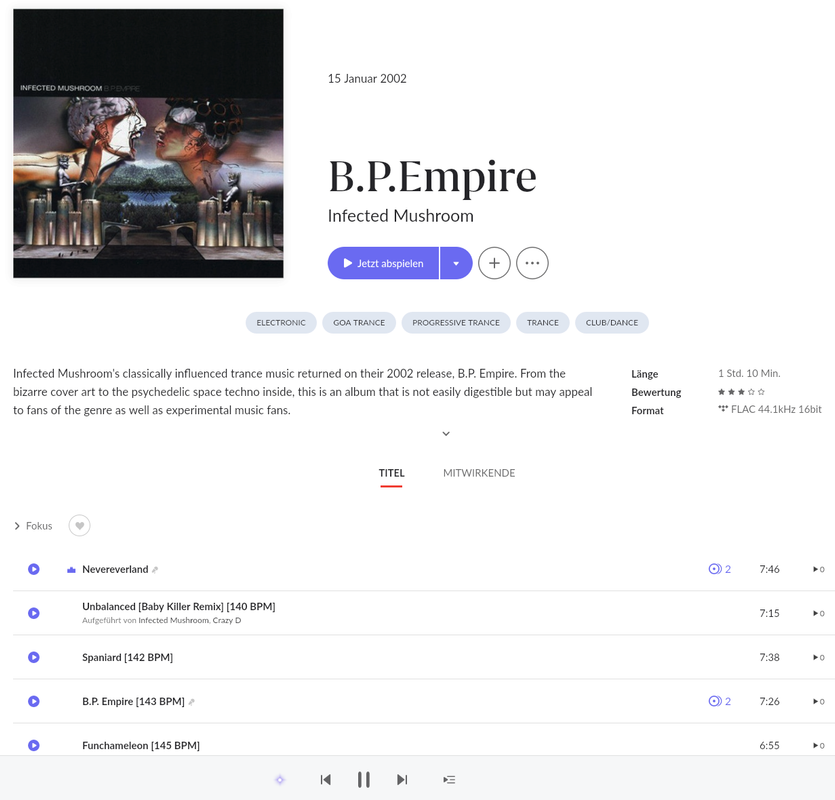Select the Nevereverland track title
Screen dimensions: 835x800
click(x=115, y=569)
